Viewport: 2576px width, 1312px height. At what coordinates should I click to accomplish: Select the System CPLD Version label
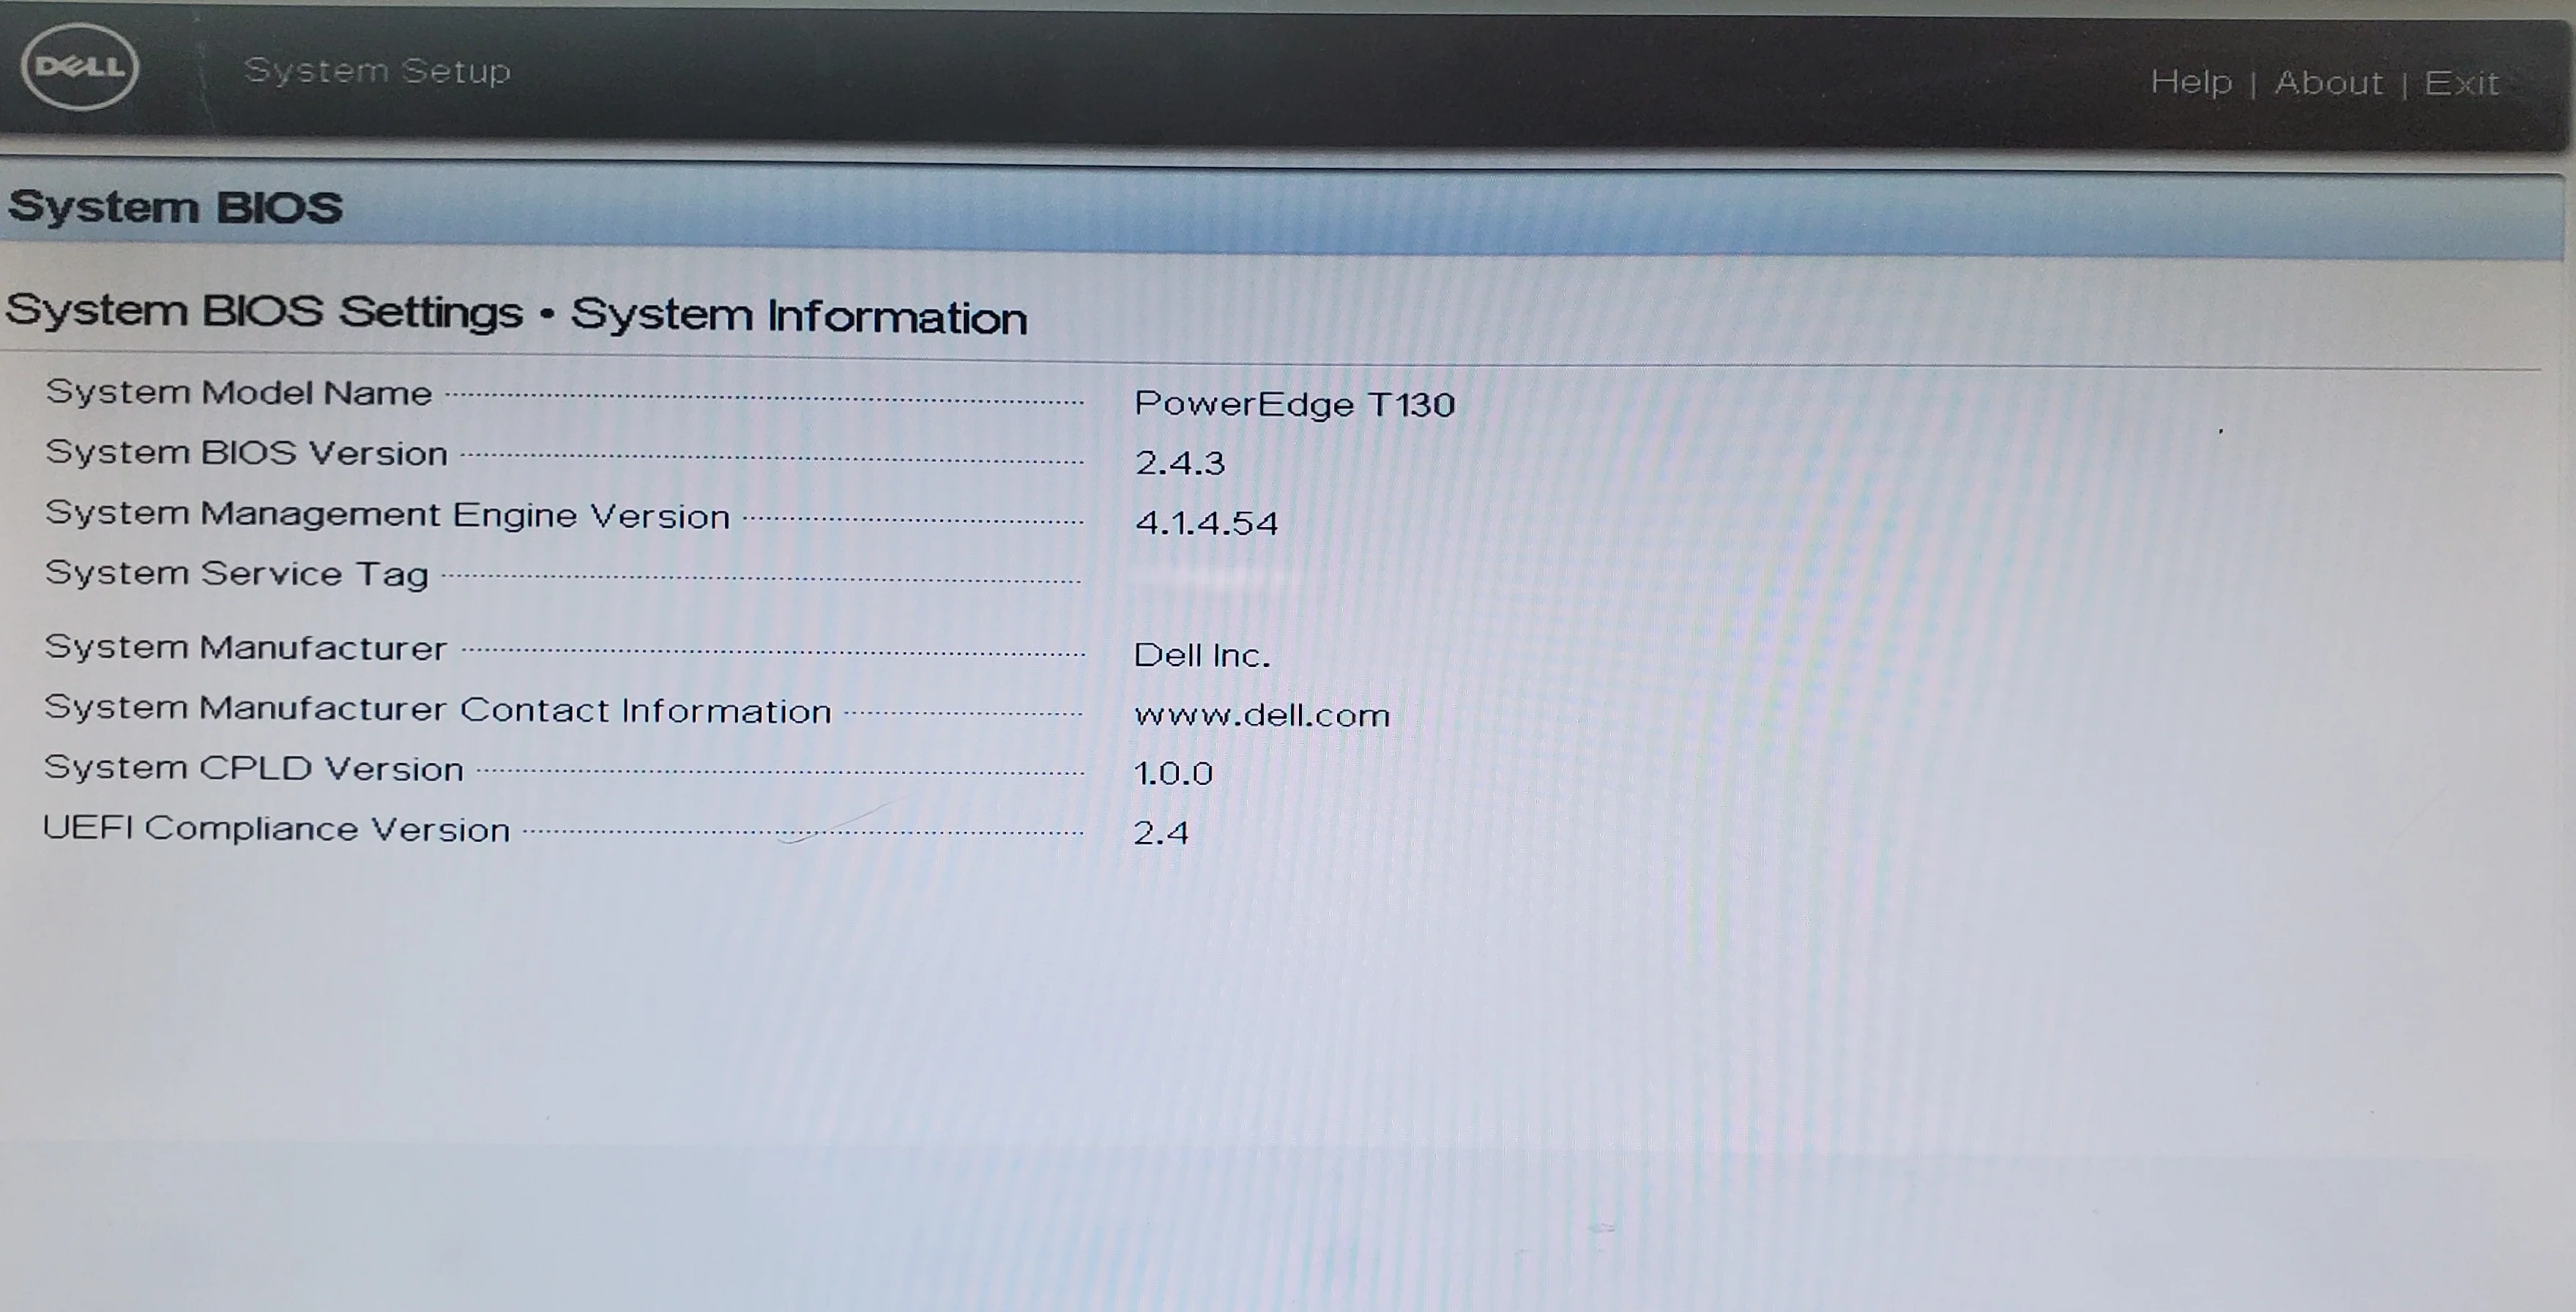click(254, 768)
